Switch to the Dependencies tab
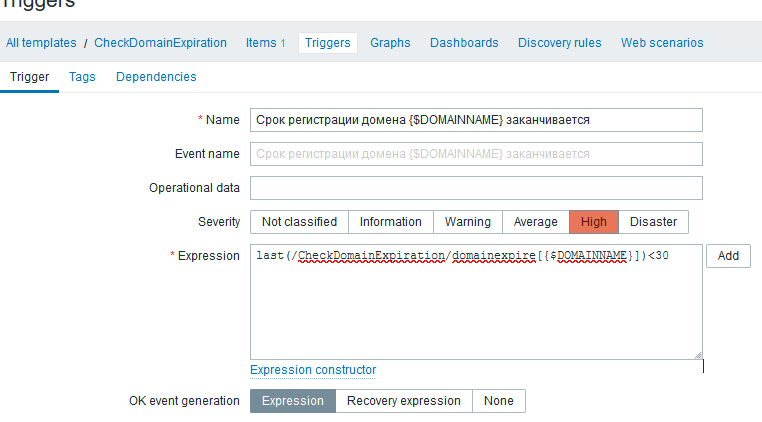 [156, 77]
